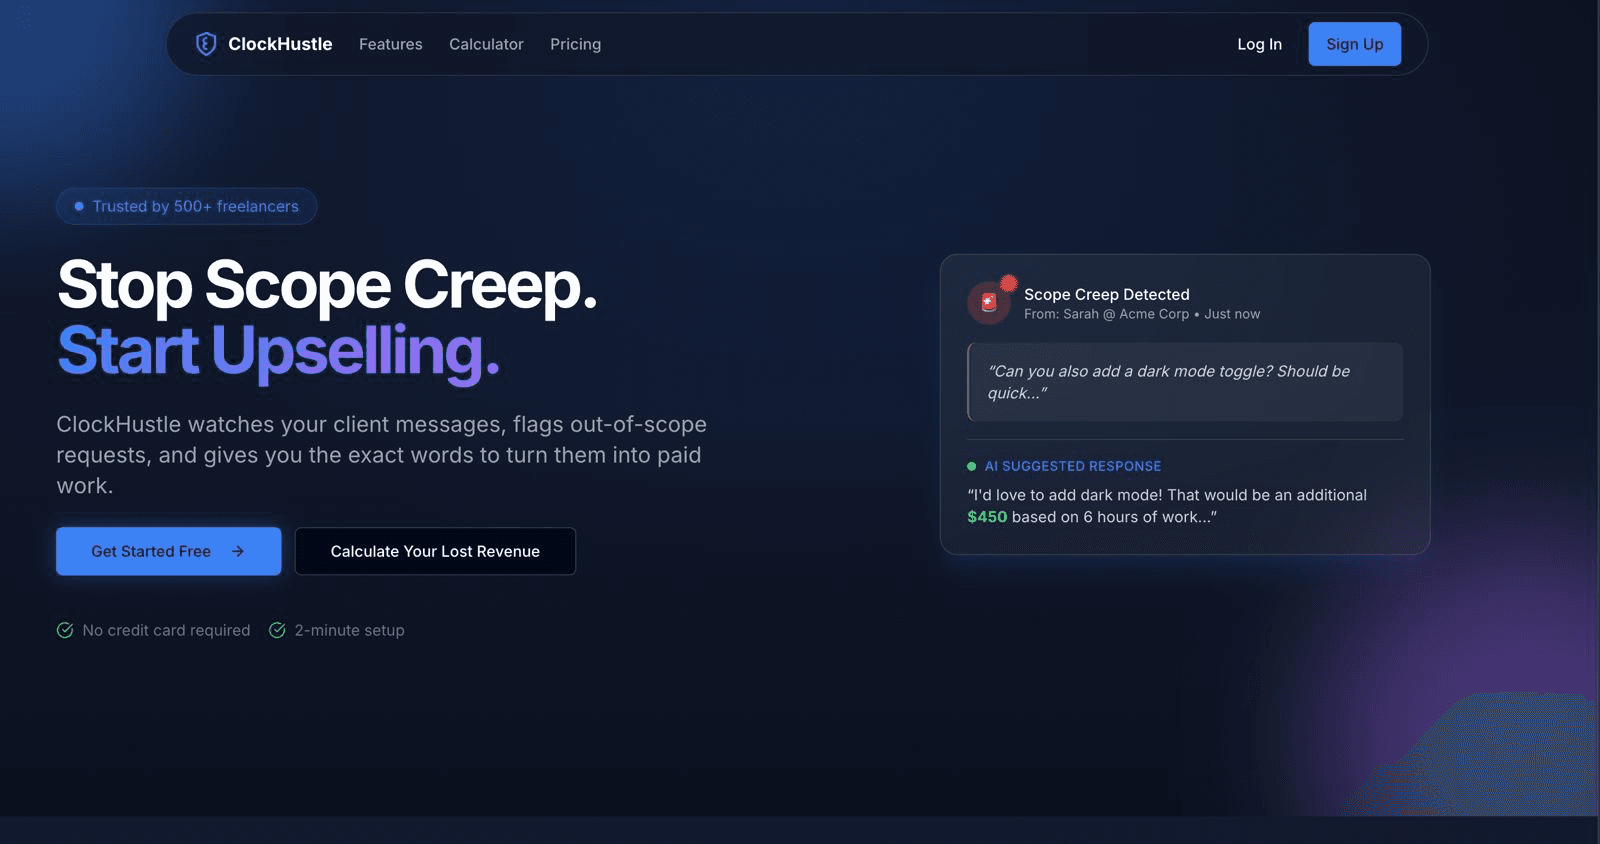Screen dimensions: 1600x844
Task: Click the checkmark icon beside No credit card required
Action: coord(65,630)
